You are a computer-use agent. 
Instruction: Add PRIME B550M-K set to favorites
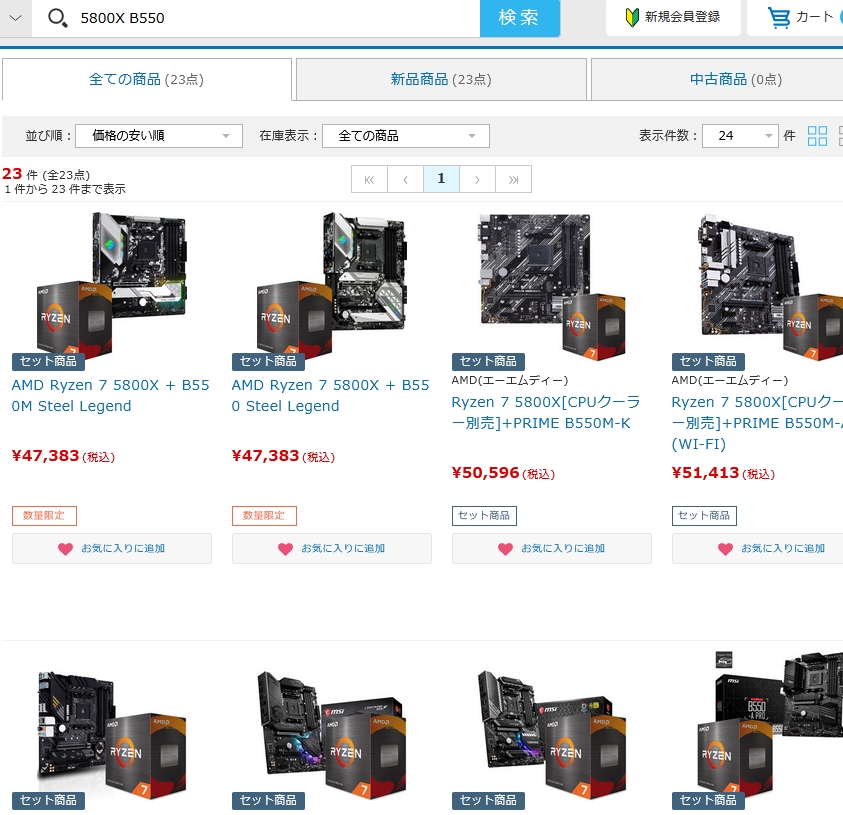click(x=552, y=548)
